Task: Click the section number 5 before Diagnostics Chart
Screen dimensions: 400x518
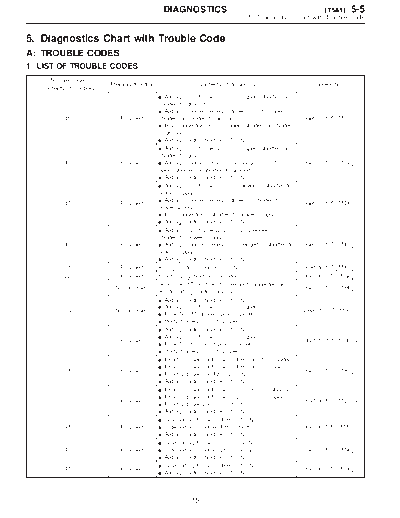Action: [x=30, y=38]
